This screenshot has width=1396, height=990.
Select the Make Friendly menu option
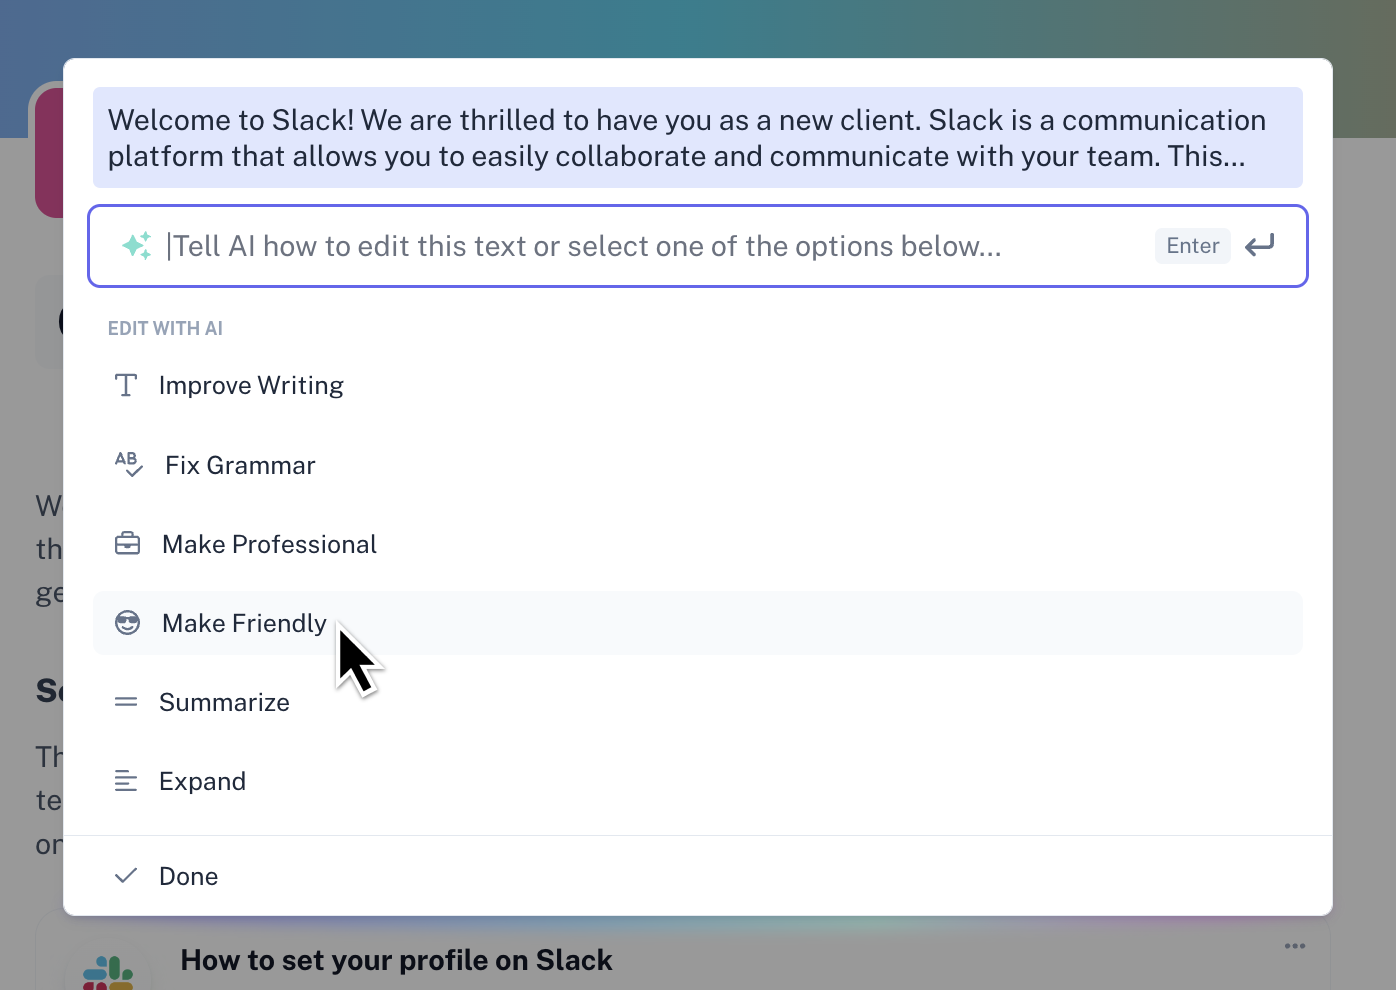pos(243,622)
